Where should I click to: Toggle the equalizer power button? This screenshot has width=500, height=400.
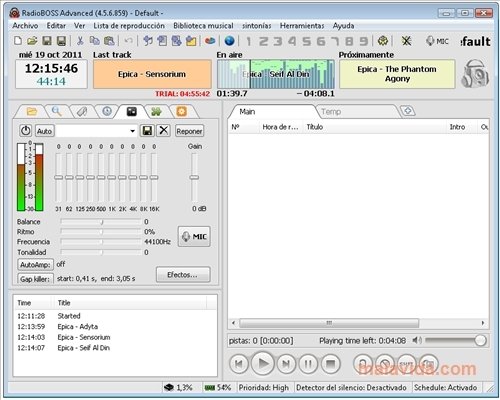[26, 131]
